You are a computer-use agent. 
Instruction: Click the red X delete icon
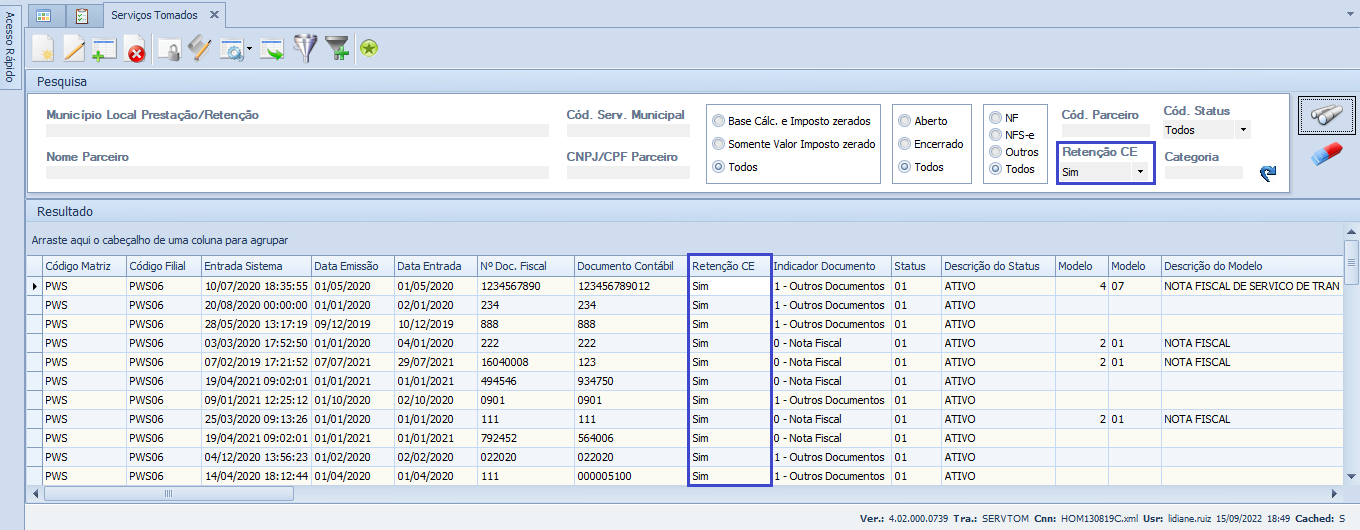tap(135, 49)
